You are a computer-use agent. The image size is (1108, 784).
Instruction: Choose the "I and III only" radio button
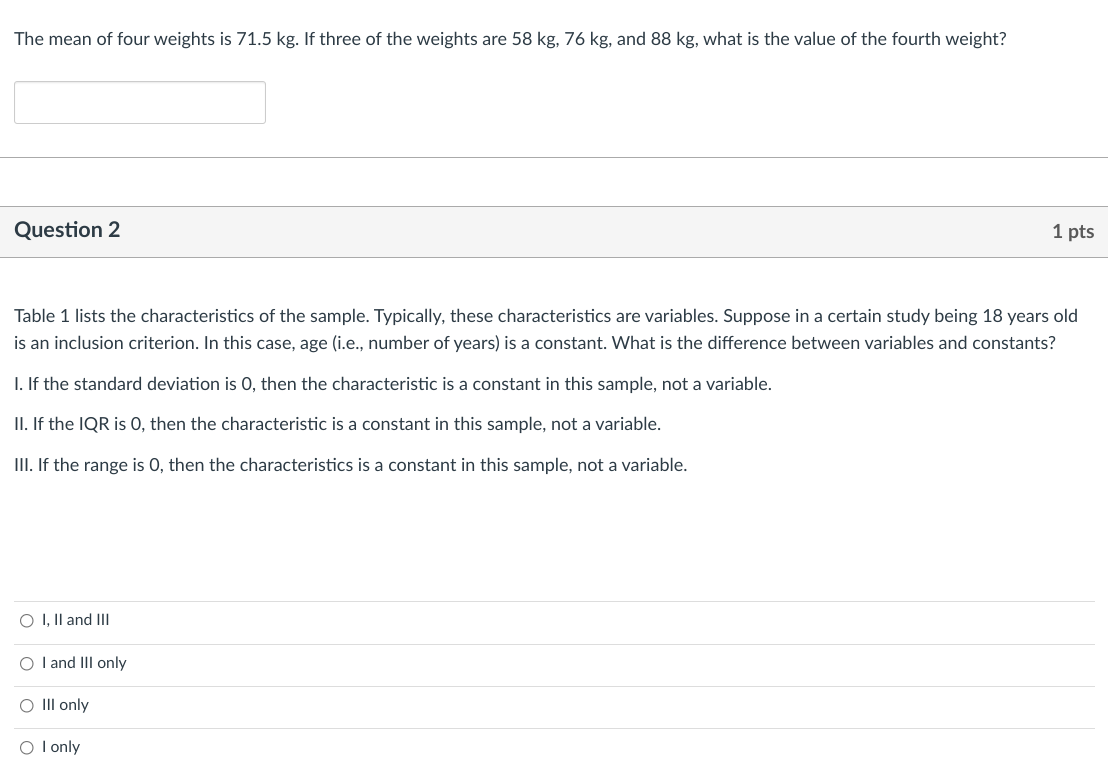(26, 663)
